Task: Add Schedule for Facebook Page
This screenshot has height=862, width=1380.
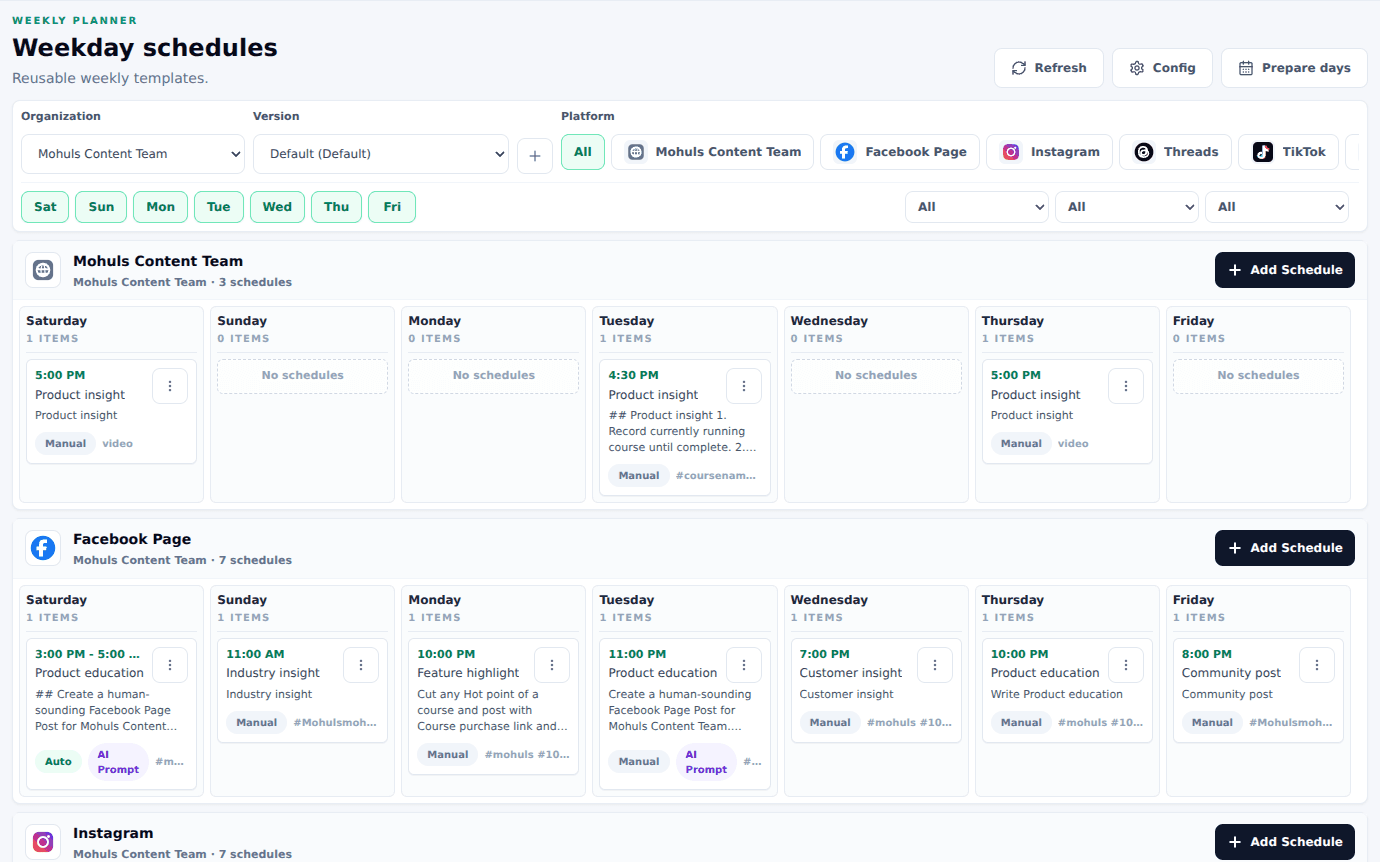Action: (x=1285, y=548)
